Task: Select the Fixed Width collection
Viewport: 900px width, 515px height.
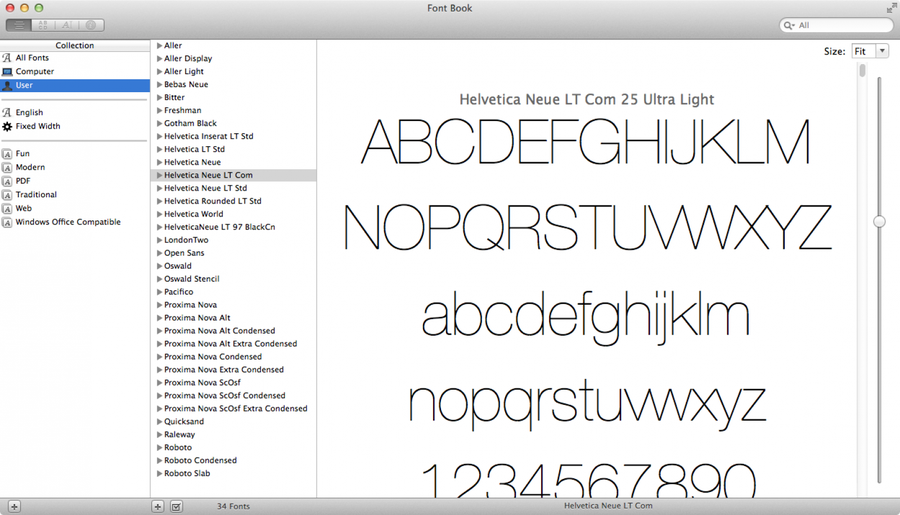Action: click(38, 126)
